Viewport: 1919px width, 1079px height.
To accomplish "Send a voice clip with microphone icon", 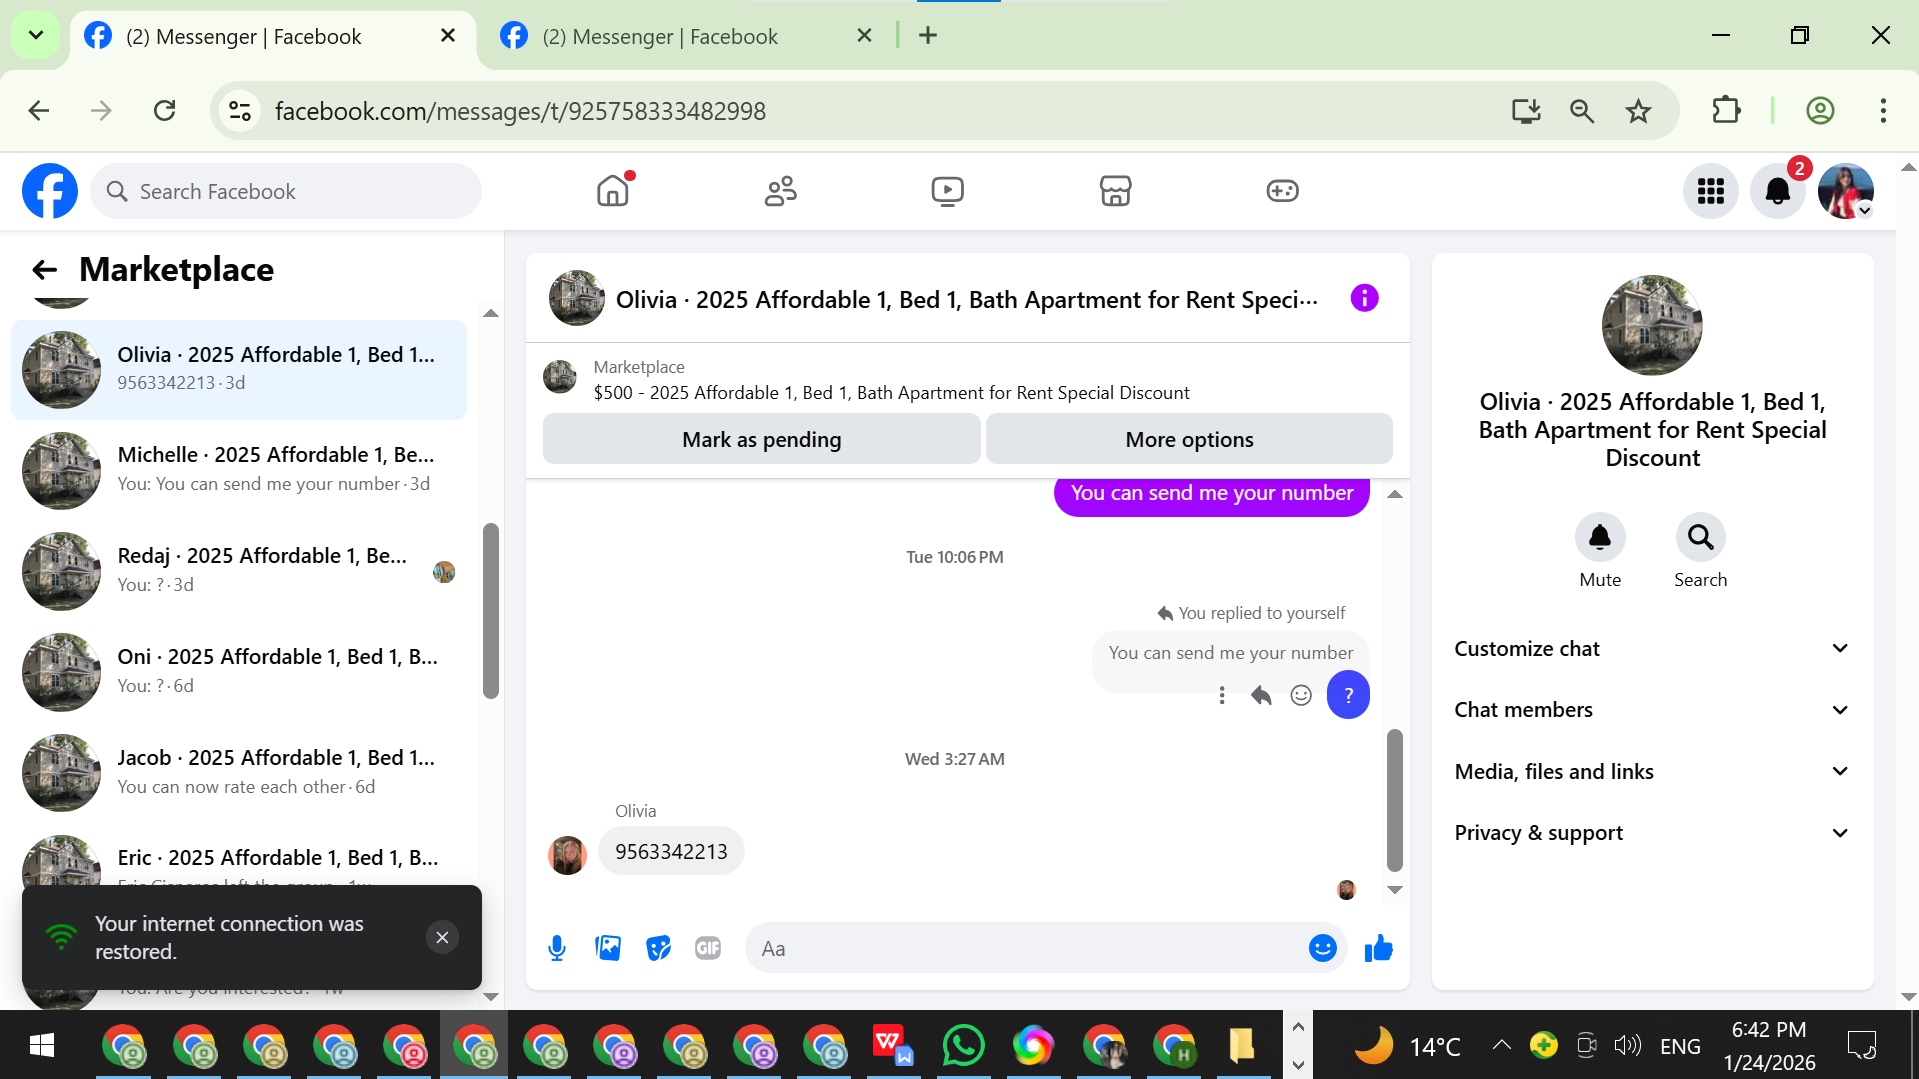I will pos(557,948).
